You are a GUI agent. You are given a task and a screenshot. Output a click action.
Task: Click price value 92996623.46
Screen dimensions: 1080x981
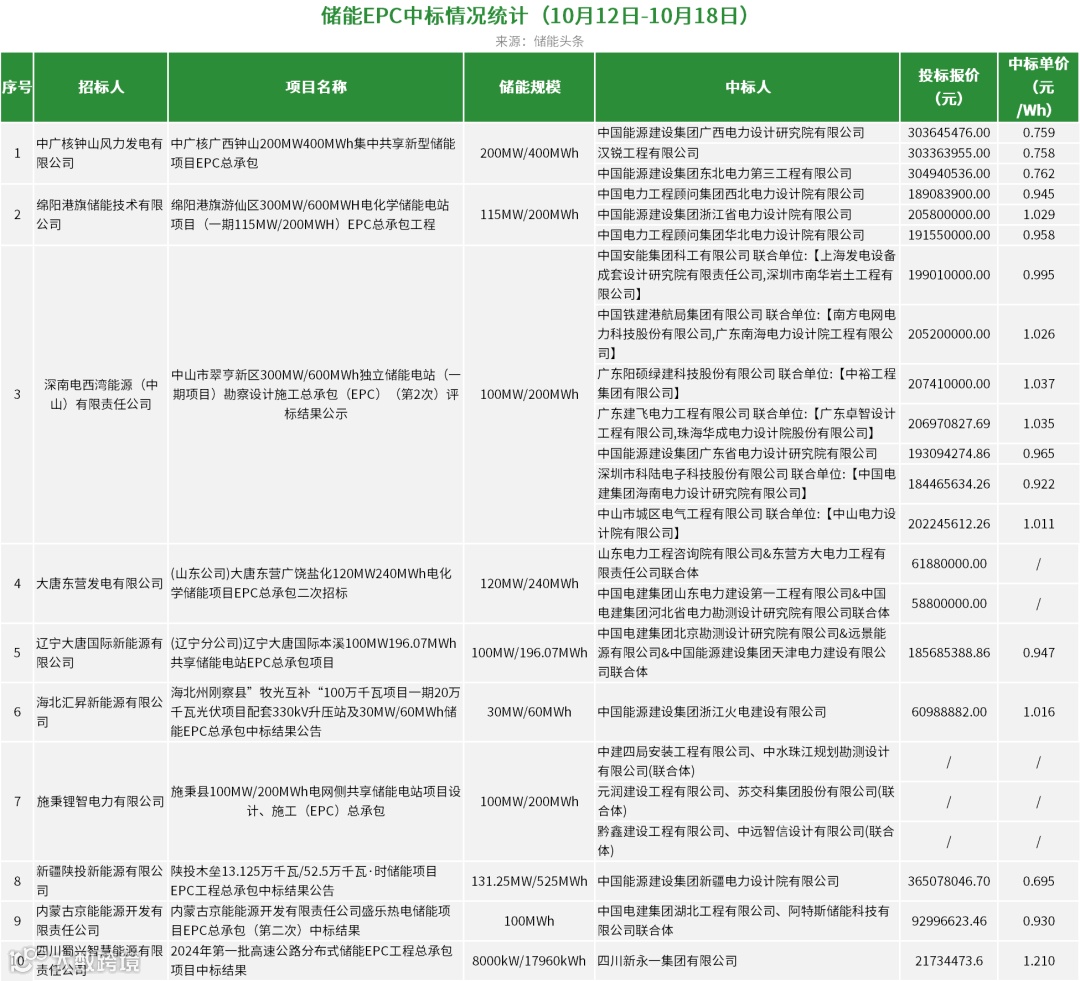point(948,921)
